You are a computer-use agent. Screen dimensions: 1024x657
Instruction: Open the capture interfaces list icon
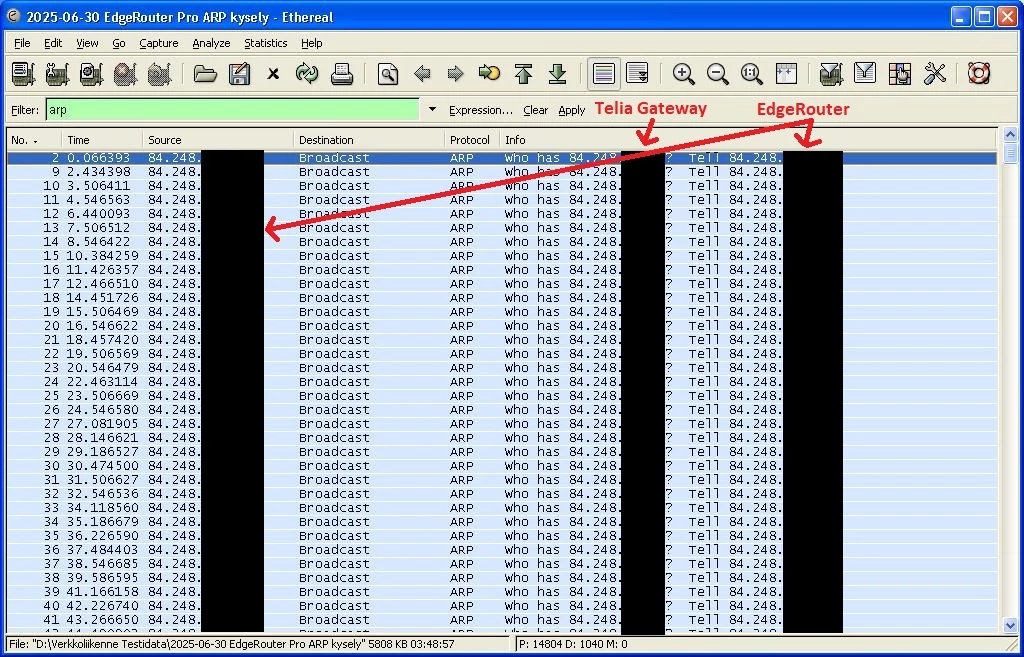coord(24,74)
